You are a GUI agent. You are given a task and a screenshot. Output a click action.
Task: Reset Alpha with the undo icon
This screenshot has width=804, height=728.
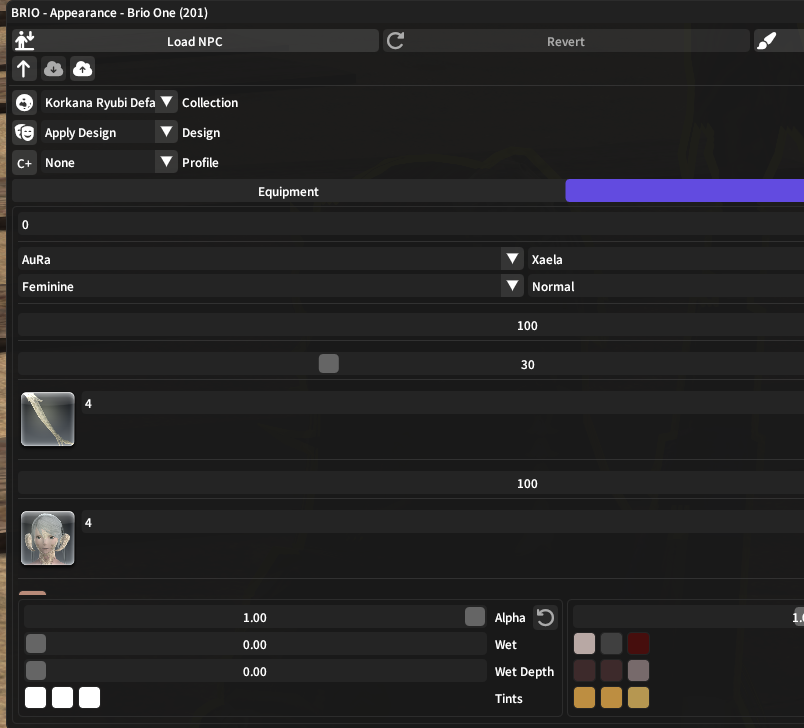click(x=545, y=617)
